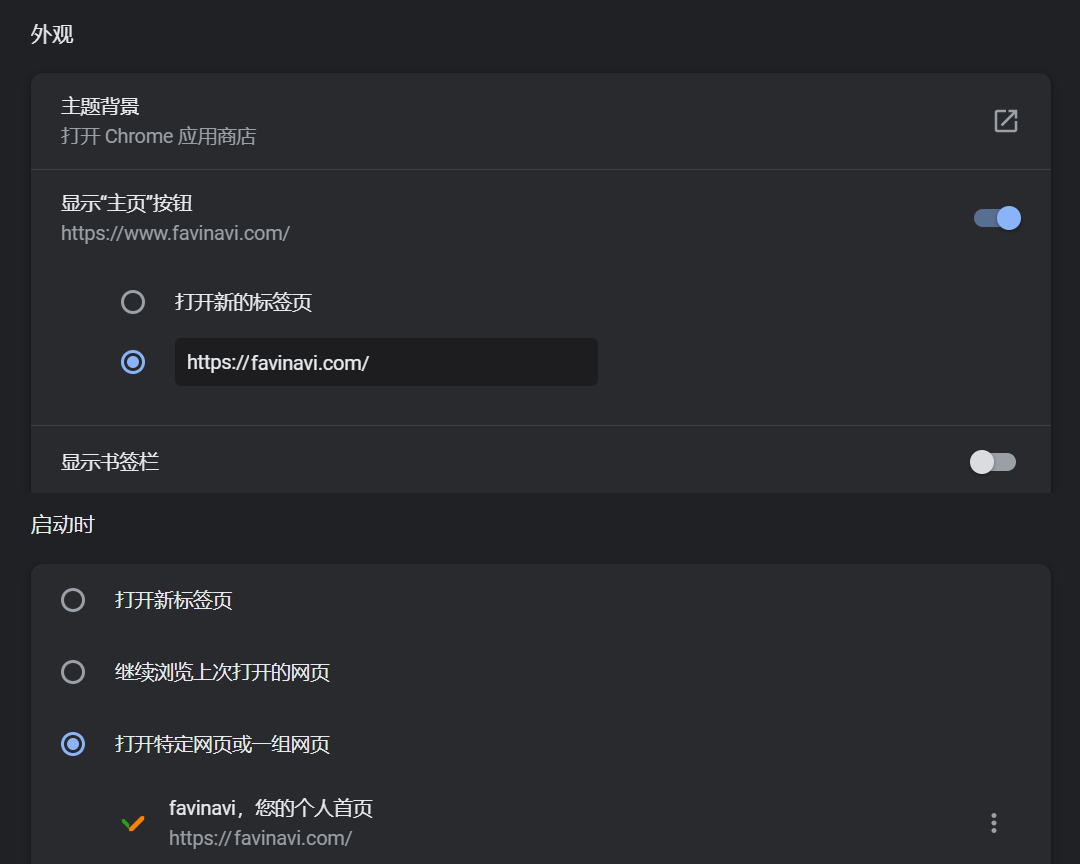Enable the 显示书签栏 toggle
The height and width of the screenshot is (864, 1080).
[993, 462]
